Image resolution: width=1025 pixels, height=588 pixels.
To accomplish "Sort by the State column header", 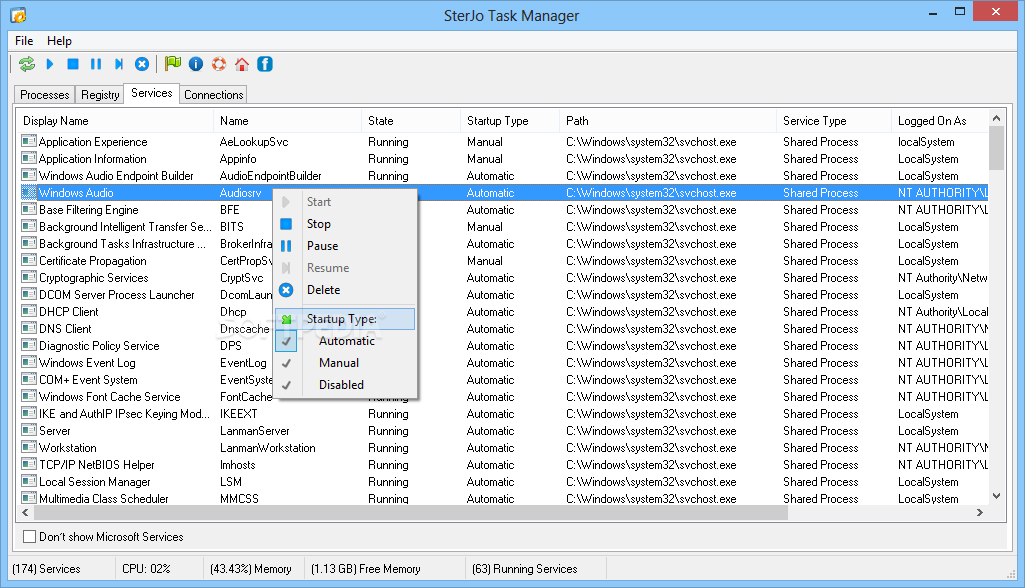I will [x=411, y=121].
